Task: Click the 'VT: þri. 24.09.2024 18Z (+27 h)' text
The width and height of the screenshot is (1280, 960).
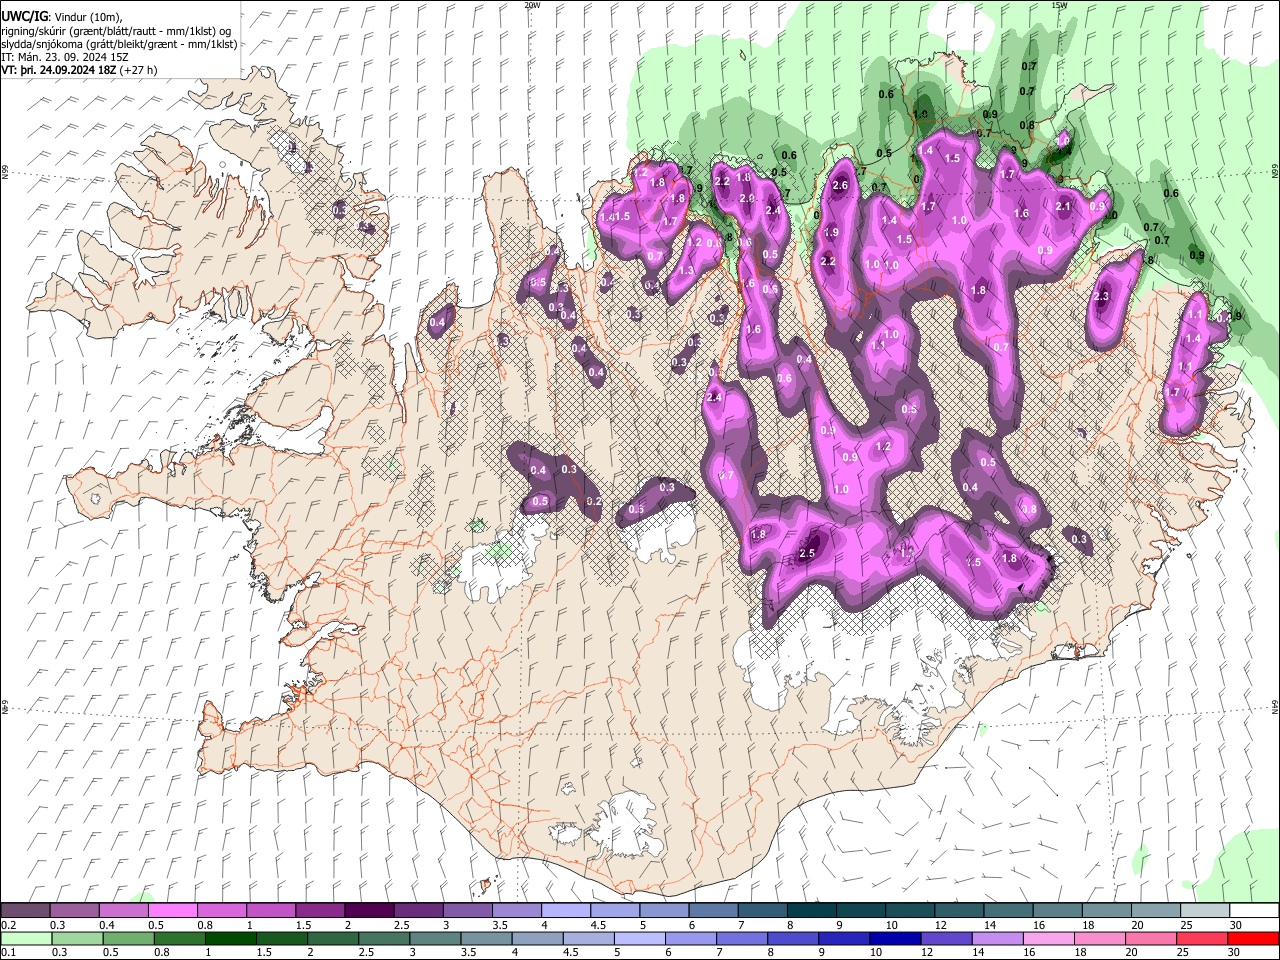Action: coord(79,70)
